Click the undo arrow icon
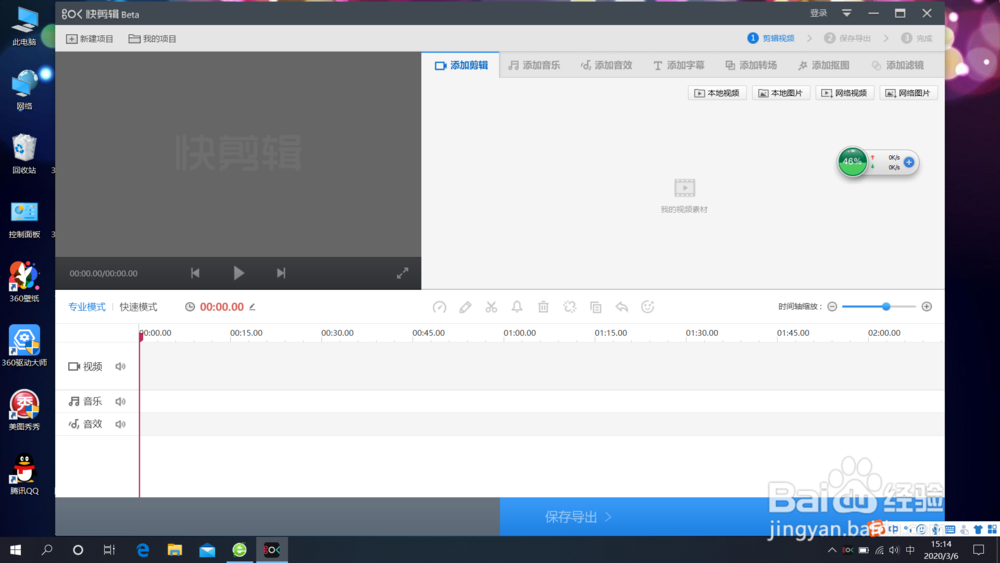The height and width of the screenshot is (563, 1000). [x=622, y=307]
